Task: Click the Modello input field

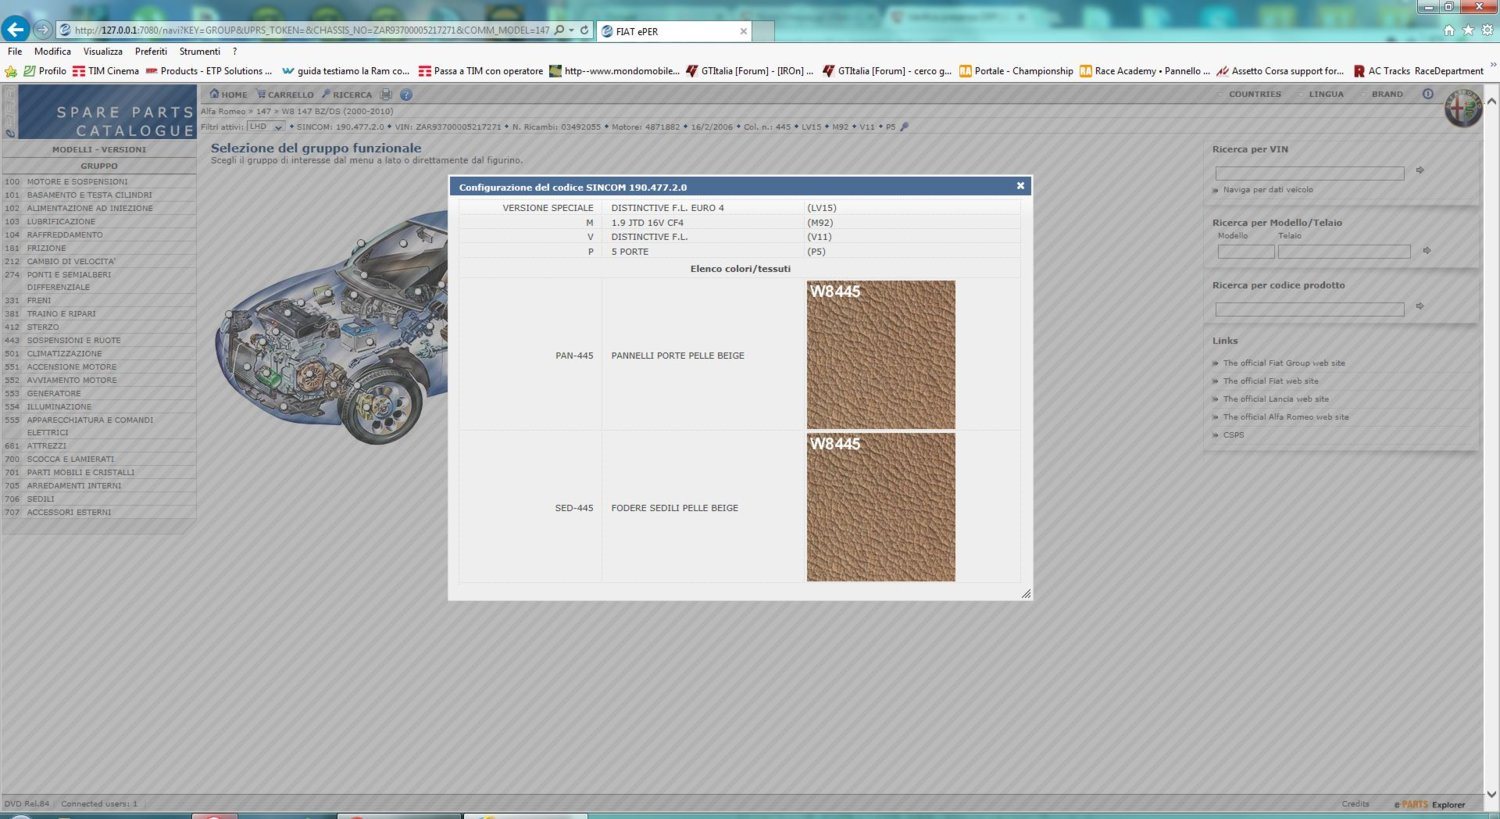Action: tap(1246, 252)
